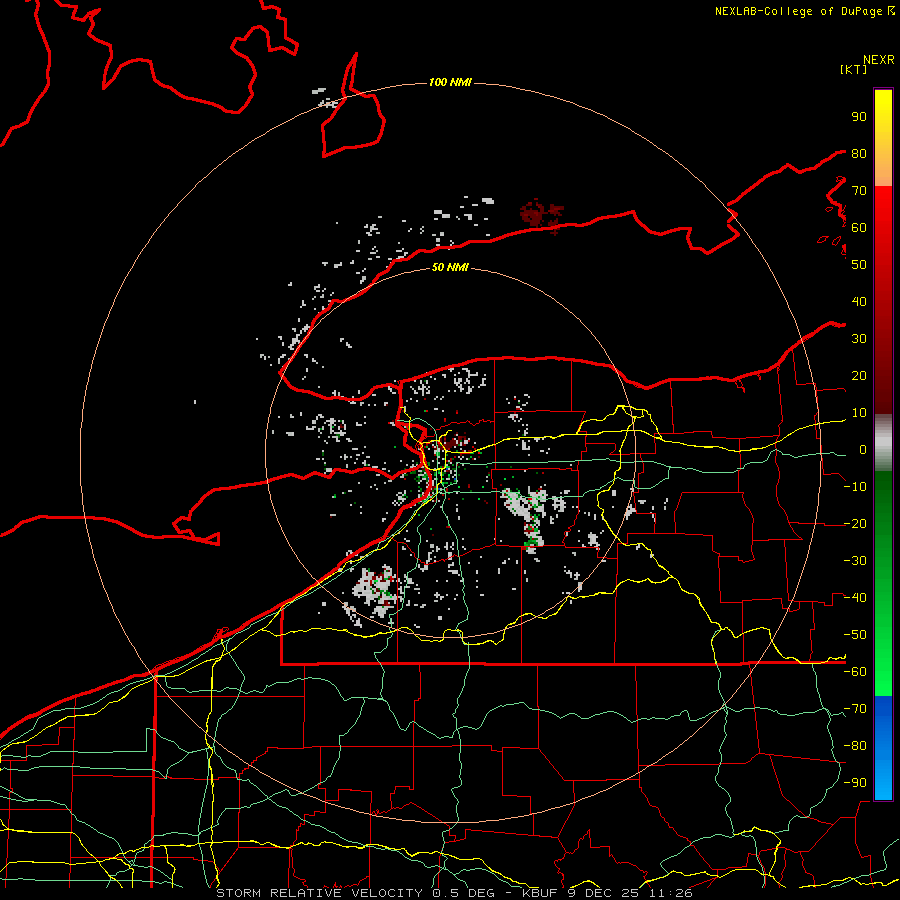Click the NEXR label above color scale
This screenshot has height=900, width=900.
point(879,60)
